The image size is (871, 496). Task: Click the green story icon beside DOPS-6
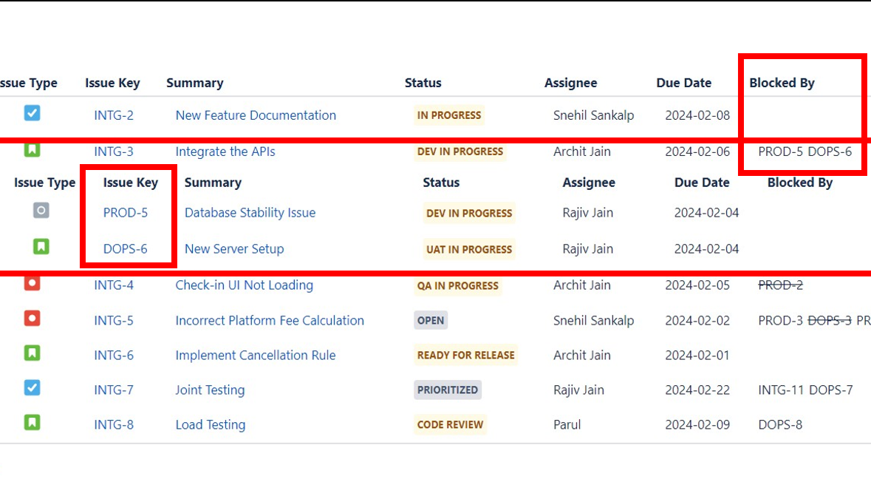pos(41,247)
